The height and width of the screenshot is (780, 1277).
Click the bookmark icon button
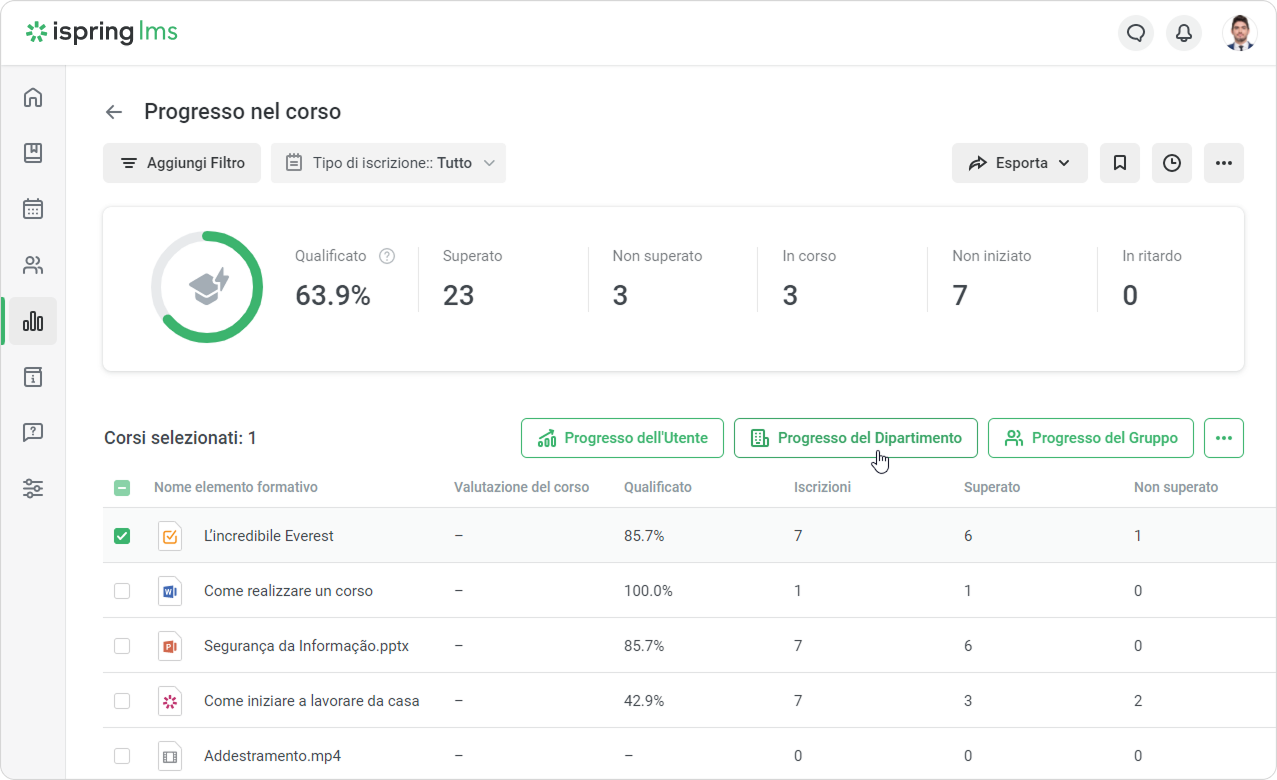coord(1119,163)
